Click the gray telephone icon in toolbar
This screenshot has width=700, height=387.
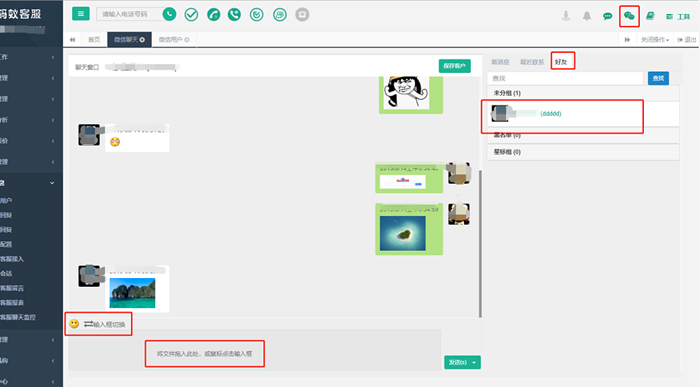coord(302,15)
